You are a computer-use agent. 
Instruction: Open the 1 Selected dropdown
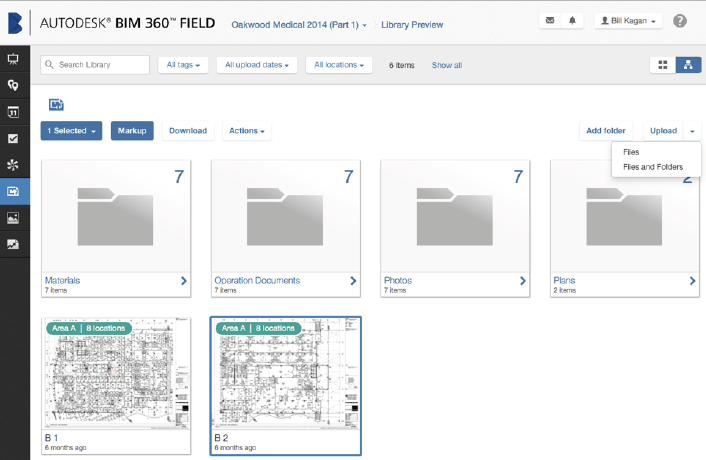tap(71, 131)
